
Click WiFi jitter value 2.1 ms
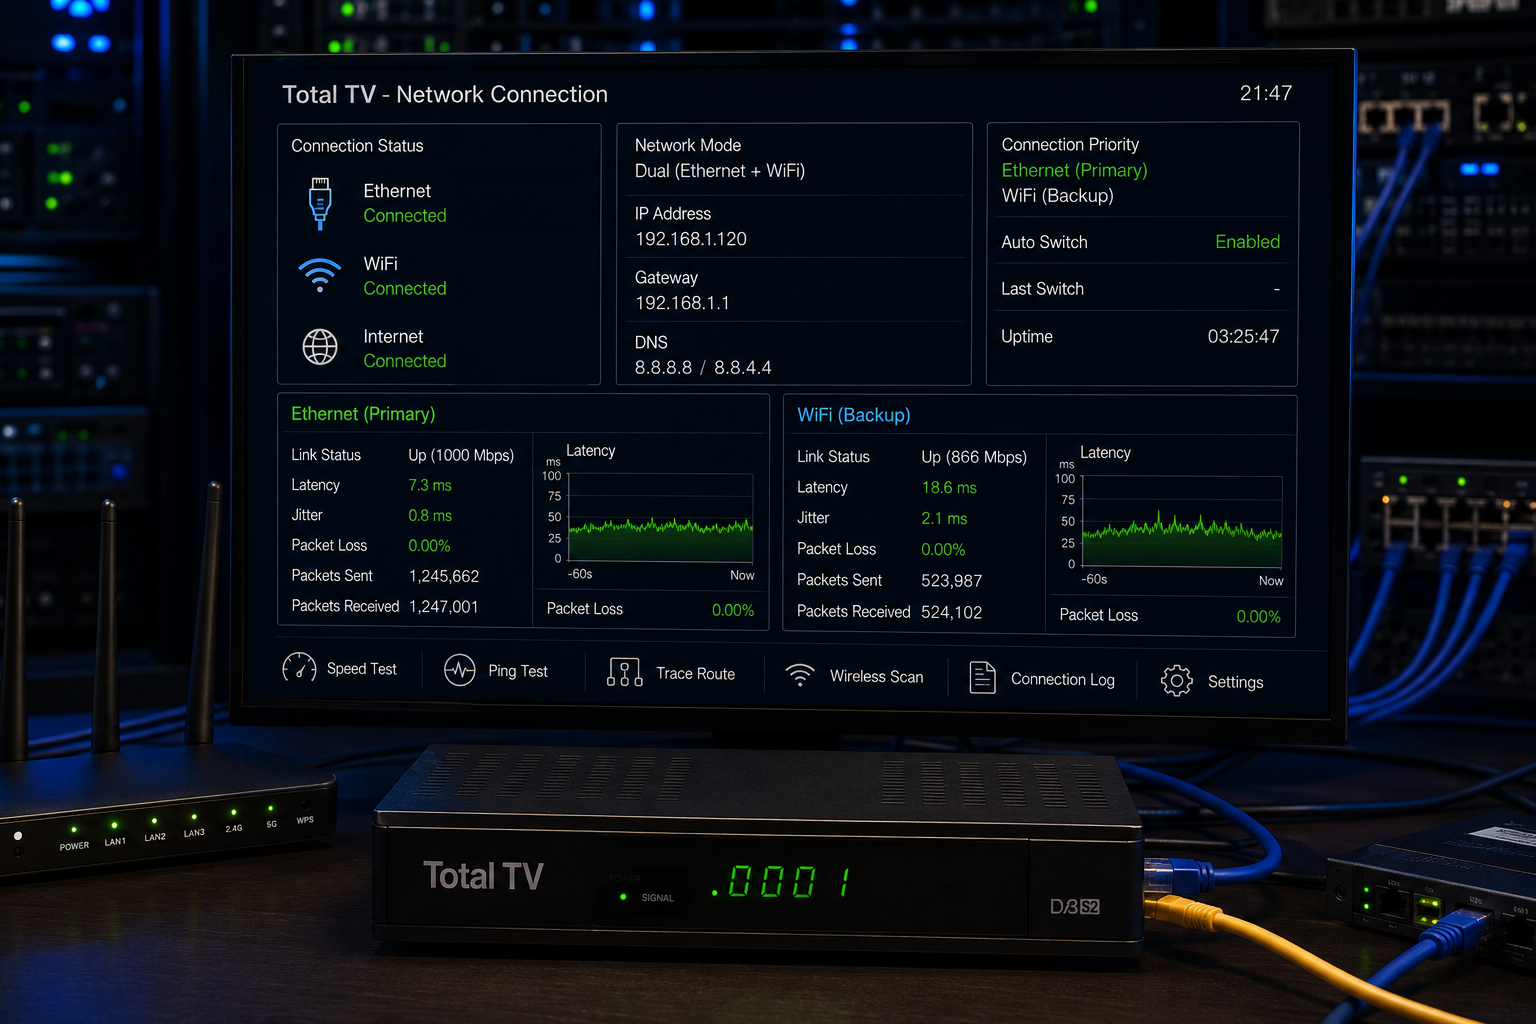944,519
